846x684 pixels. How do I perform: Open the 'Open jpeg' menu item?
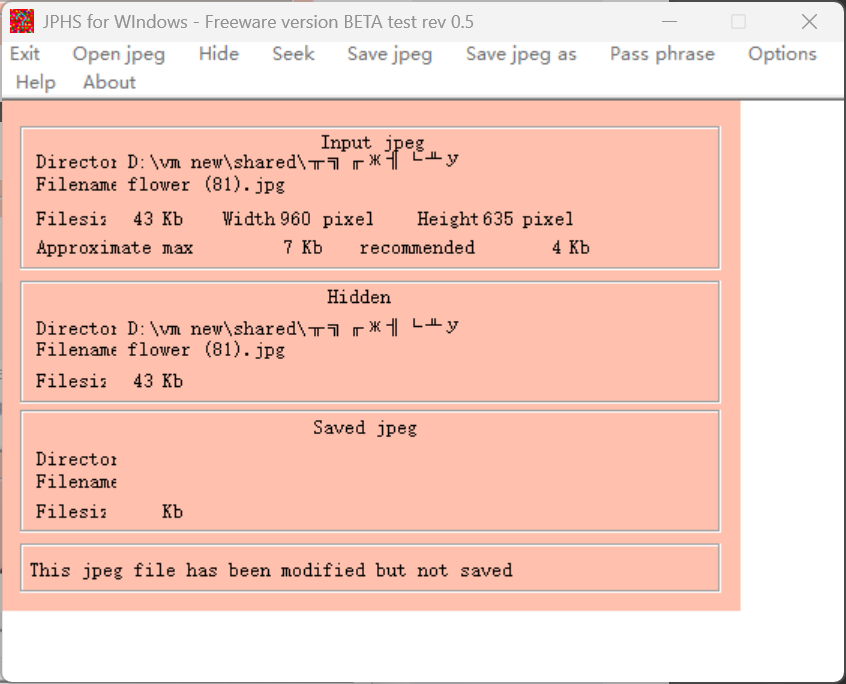[119, 54]
